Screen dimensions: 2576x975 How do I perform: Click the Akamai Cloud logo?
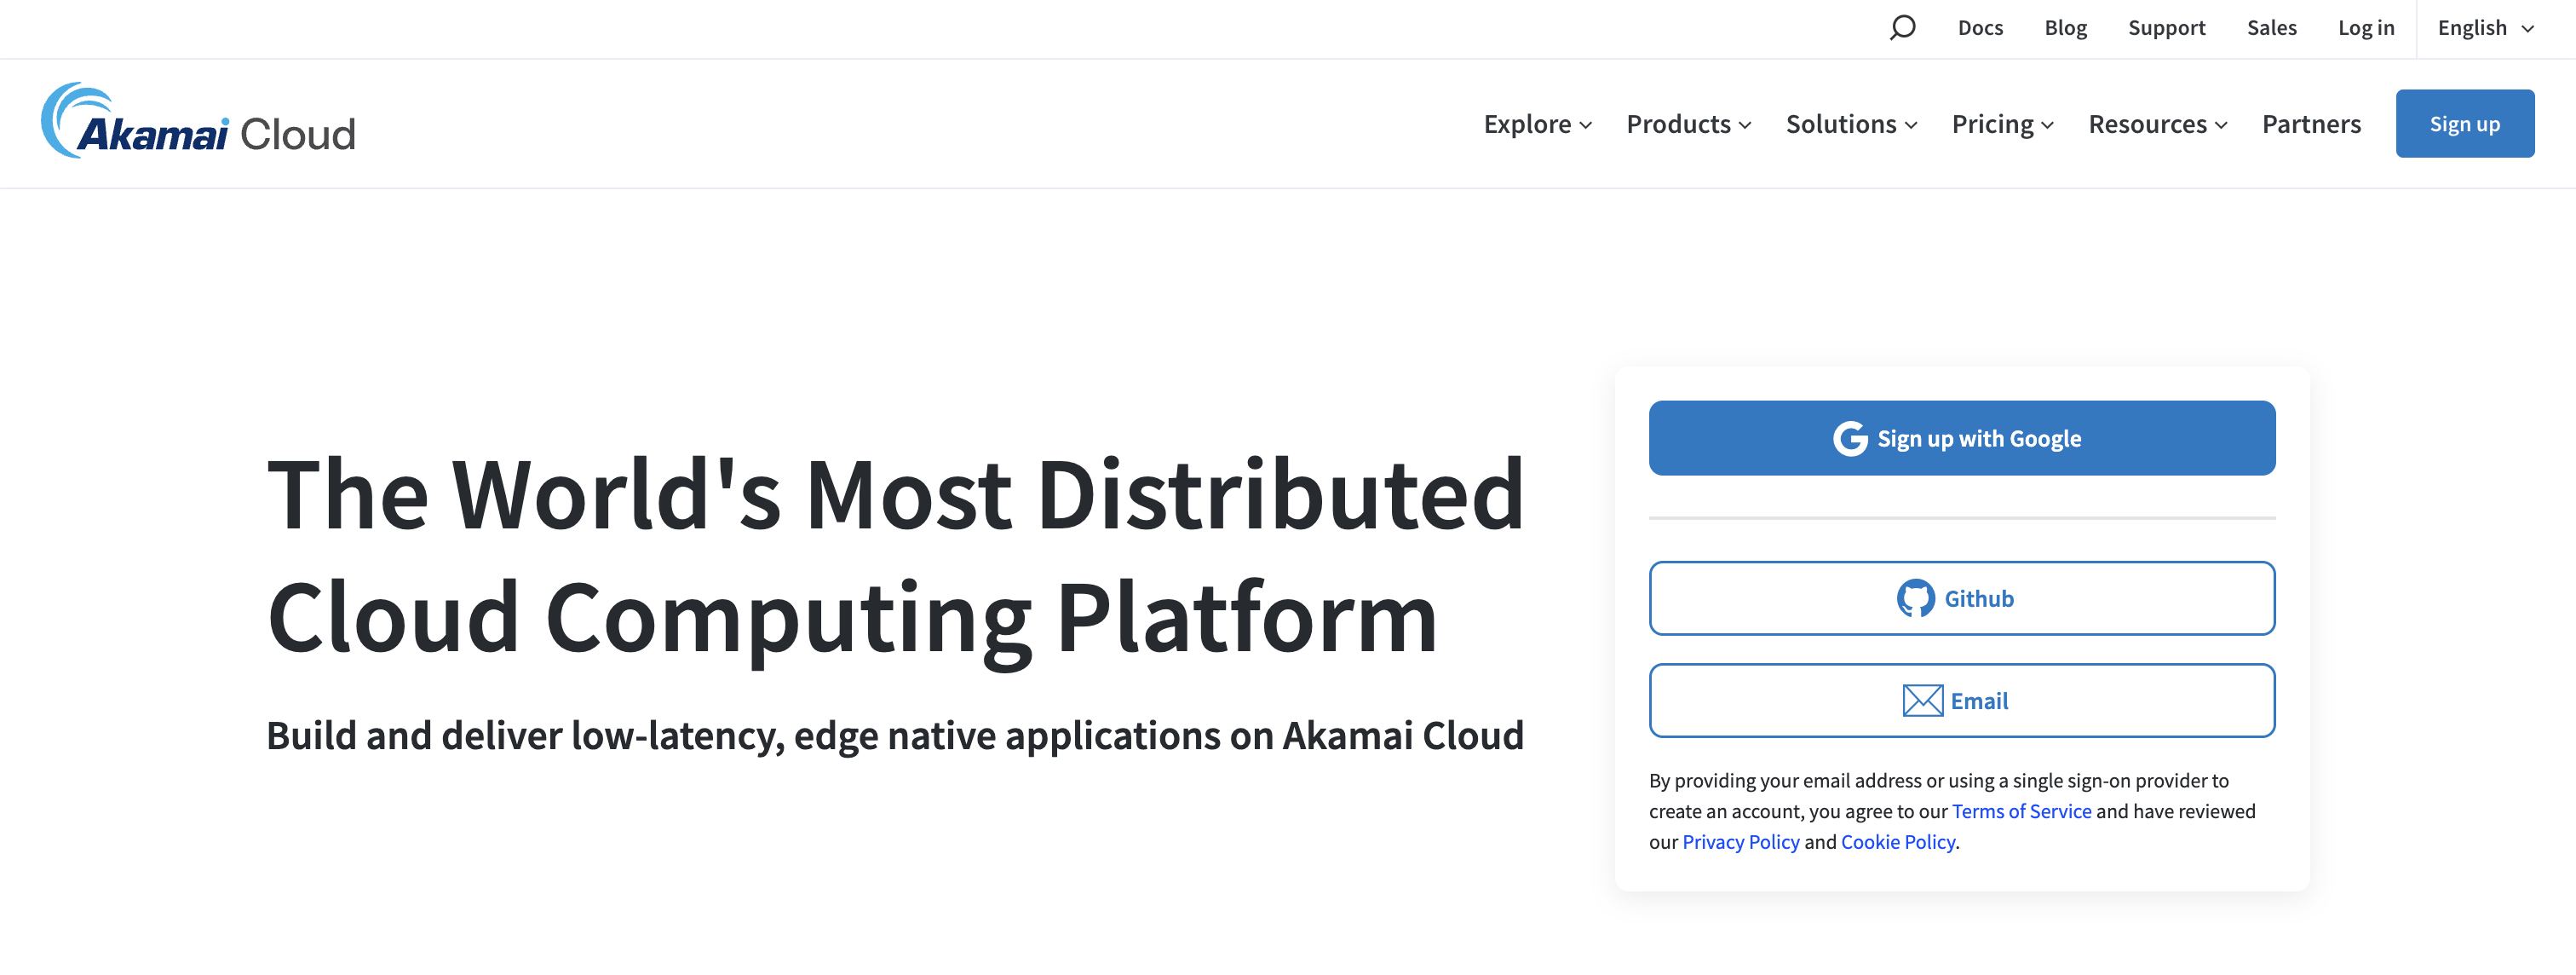click(x=198, y=122)
